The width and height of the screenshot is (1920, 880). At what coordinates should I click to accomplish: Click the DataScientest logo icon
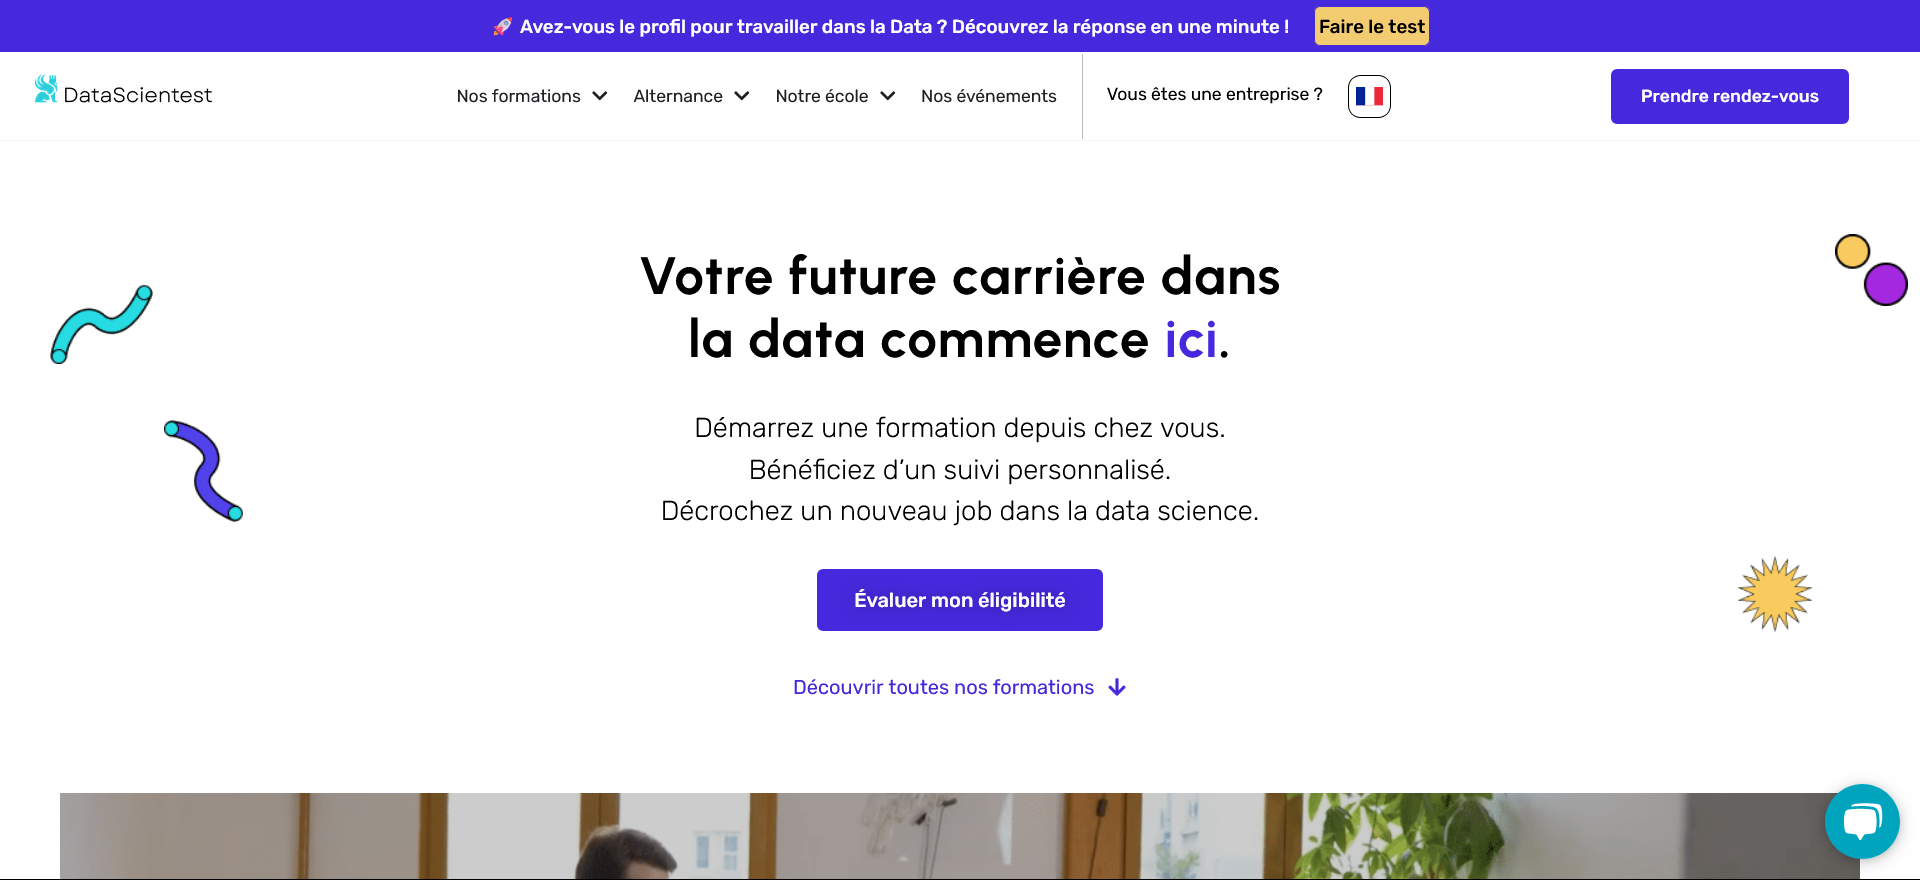[x=46, y=89]
